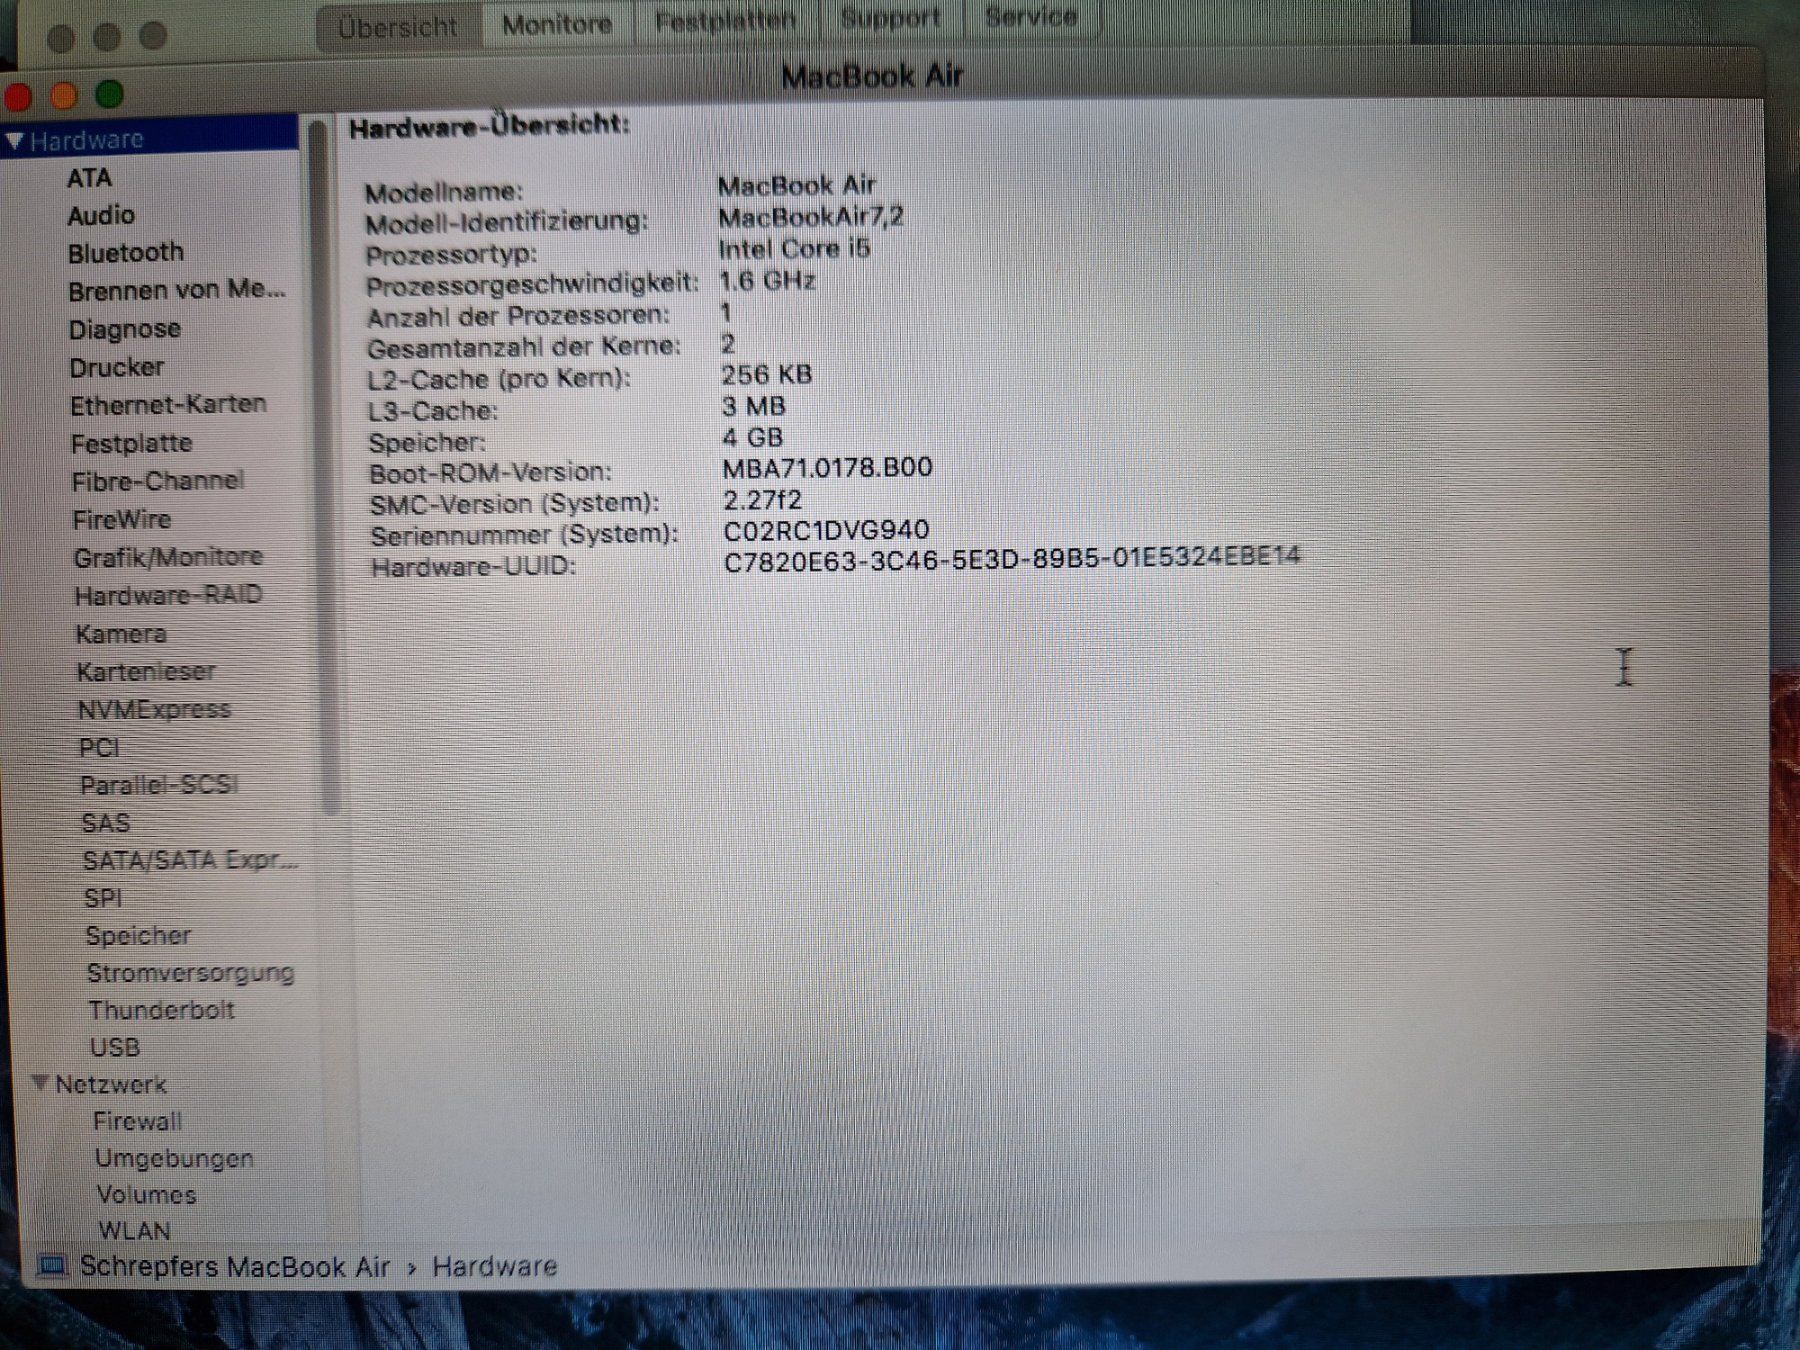Image resolution: width=1800 pixels, height=1350 pixels.
Task: Select SATA/SATA Expr... in the sidebar
Action: pos(190,861)
